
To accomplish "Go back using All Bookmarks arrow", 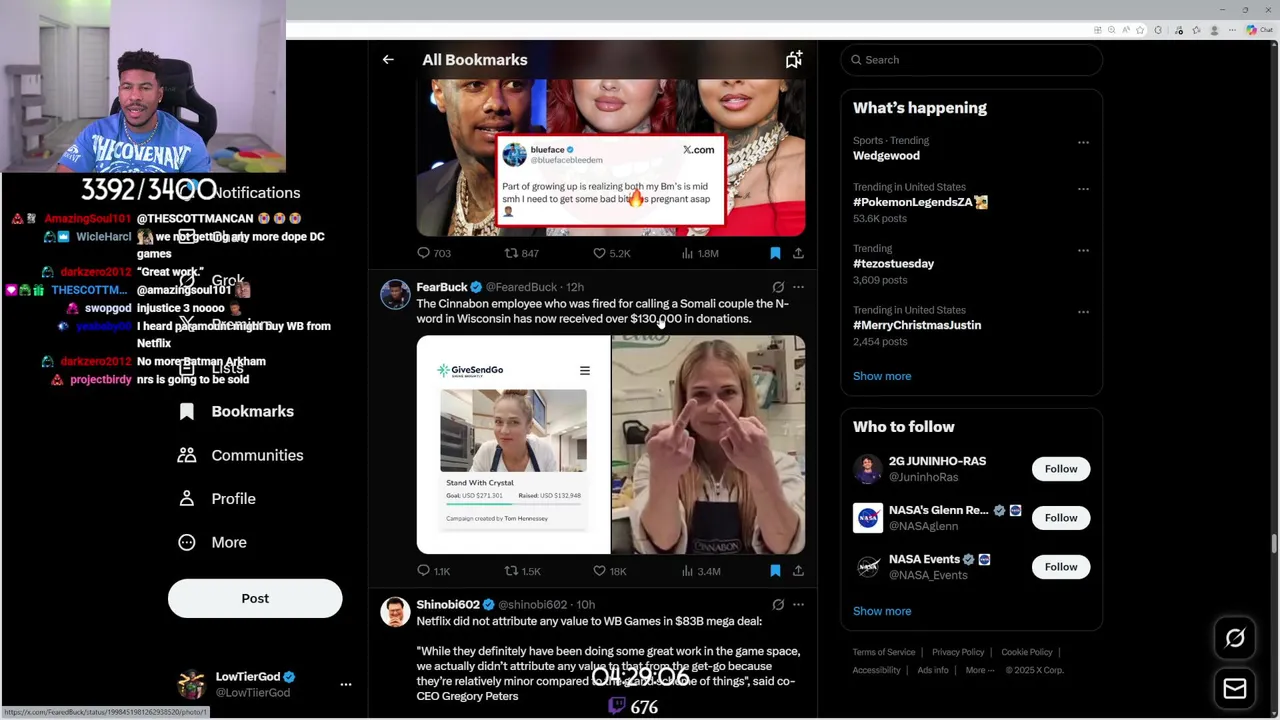I will (x=388, y=60).
